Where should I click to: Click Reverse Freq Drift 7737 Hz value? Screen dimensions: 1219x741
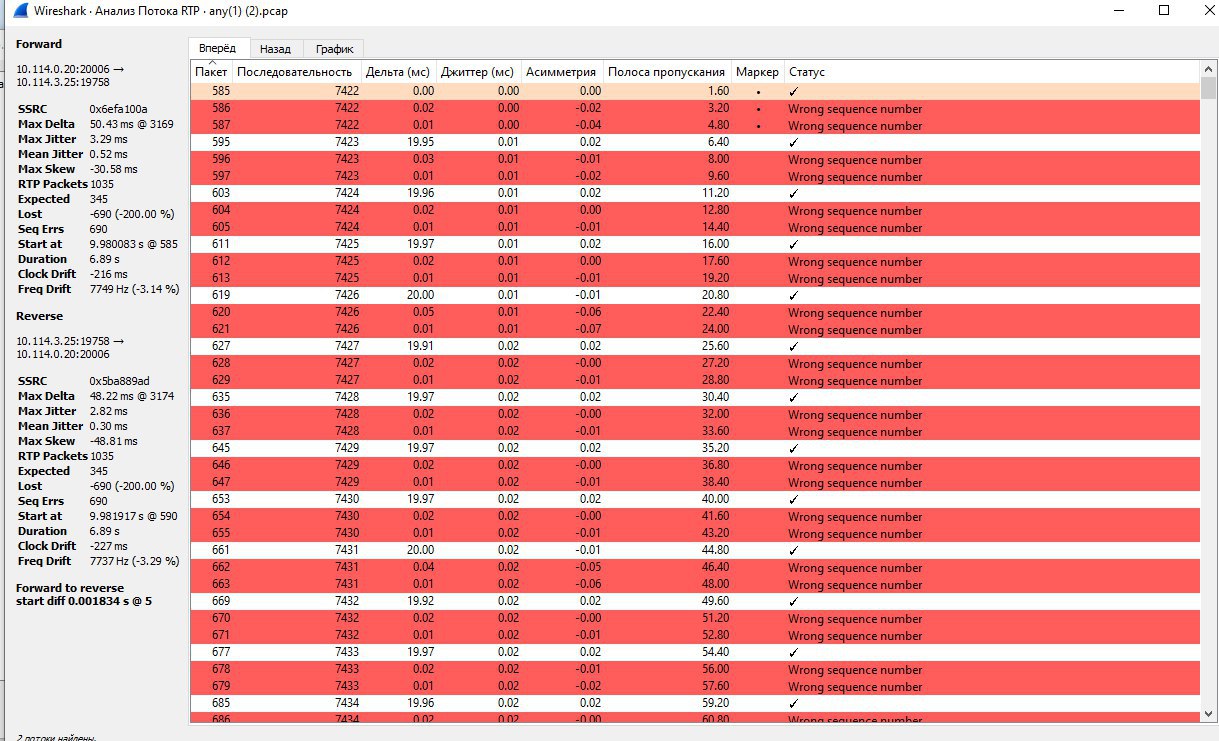134,561
